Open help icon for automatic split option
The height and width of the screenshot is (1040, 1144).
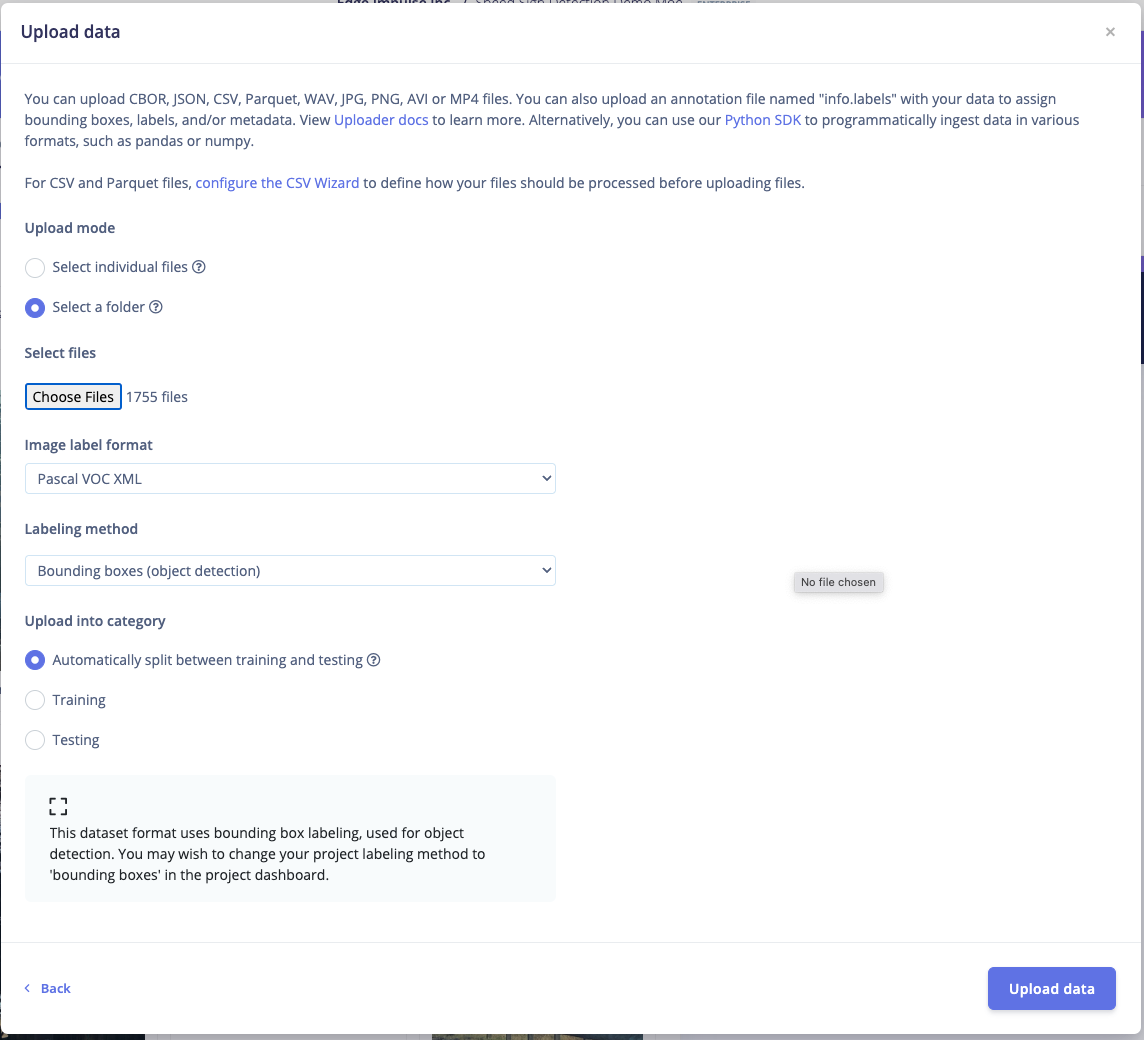click(x=374, y=660)
